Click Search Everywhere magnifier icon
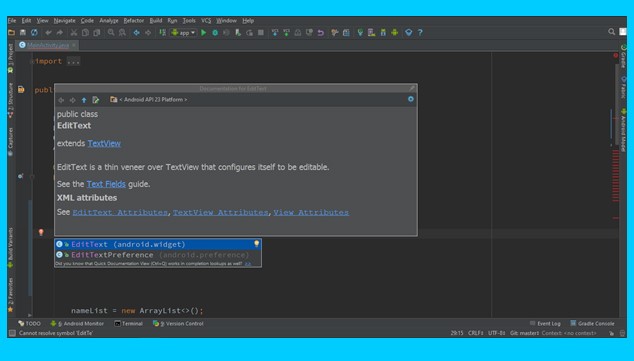This screenshot has height=361, width=634. tap(611, 32)
